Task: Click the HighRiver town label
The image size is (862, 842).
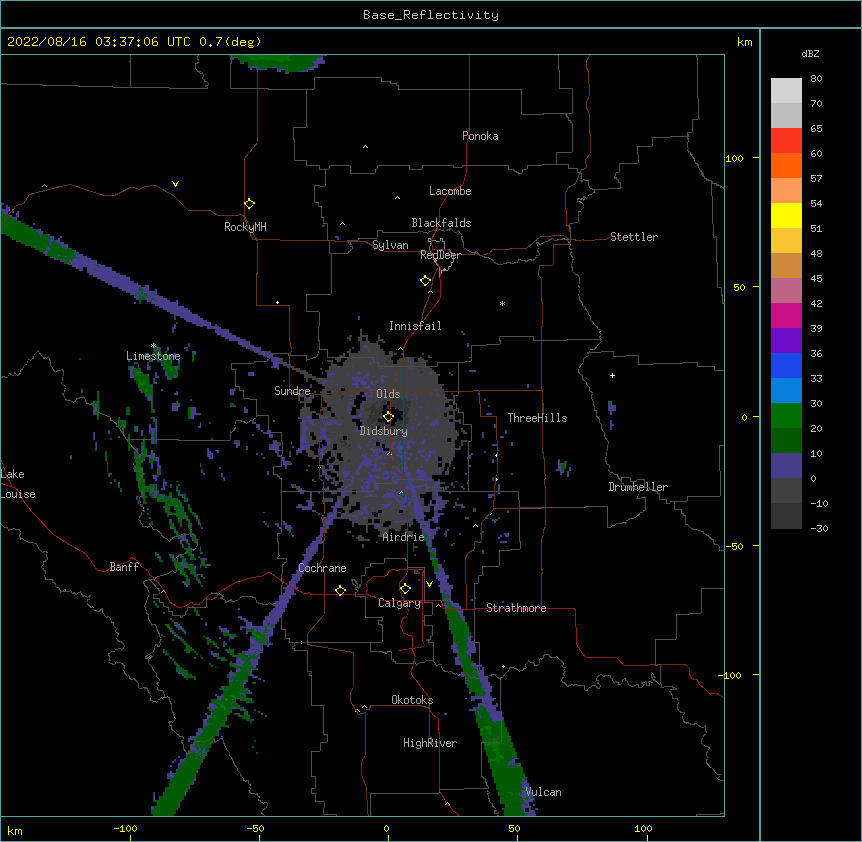Action: [430, 743]
